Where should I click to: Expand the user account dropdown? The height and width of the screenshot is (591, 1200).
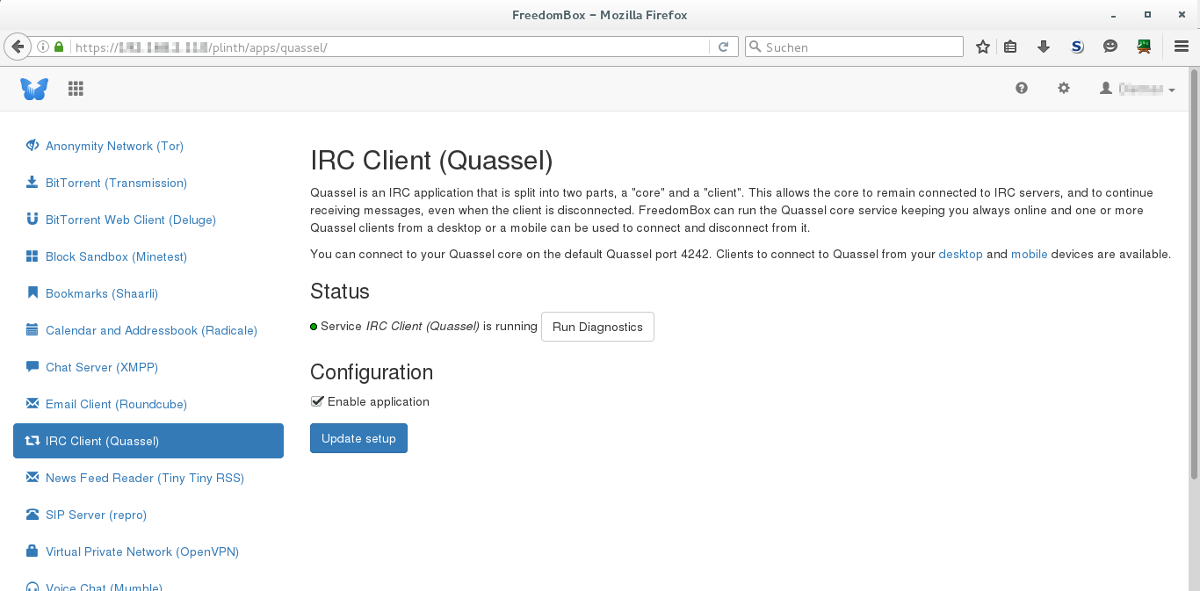(x=1137, y=89)
